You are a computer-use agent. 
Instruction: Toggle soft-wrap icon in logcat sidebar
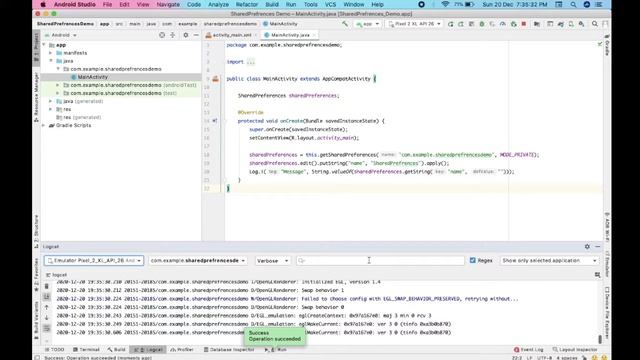(x=47, y=328)
